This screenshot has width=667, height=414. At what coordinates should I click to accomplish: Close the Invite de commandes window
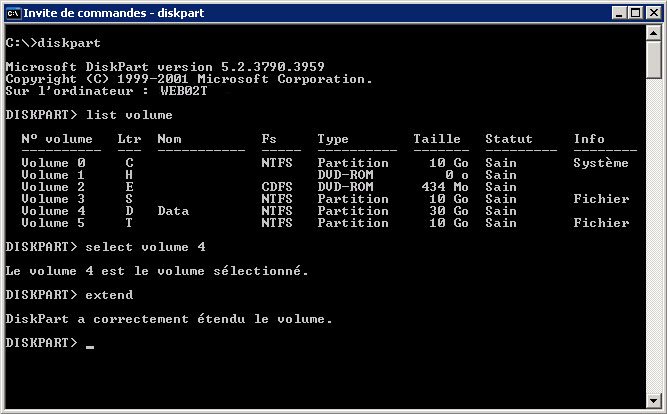(652, 12)
